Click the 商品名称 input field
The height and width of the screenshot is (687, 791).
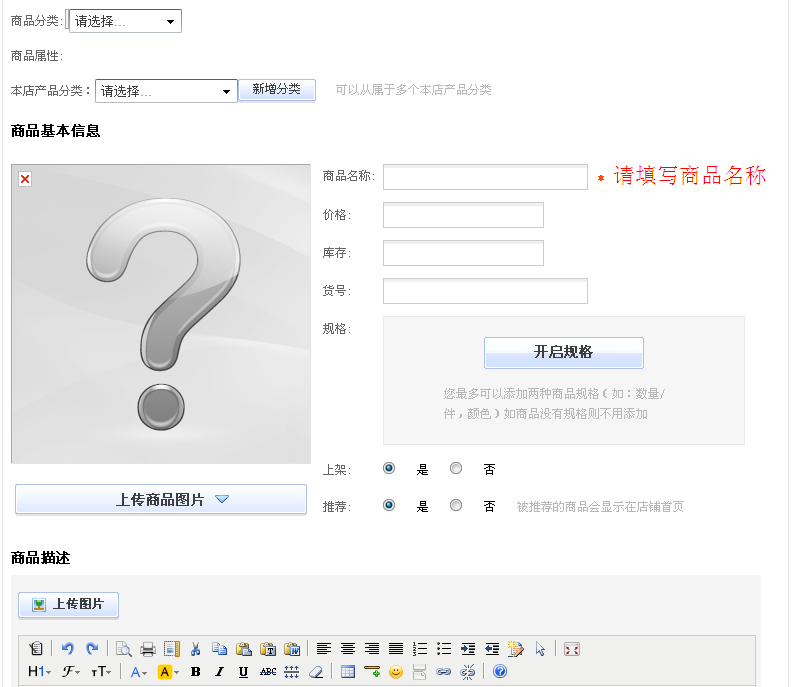[485, 177]
